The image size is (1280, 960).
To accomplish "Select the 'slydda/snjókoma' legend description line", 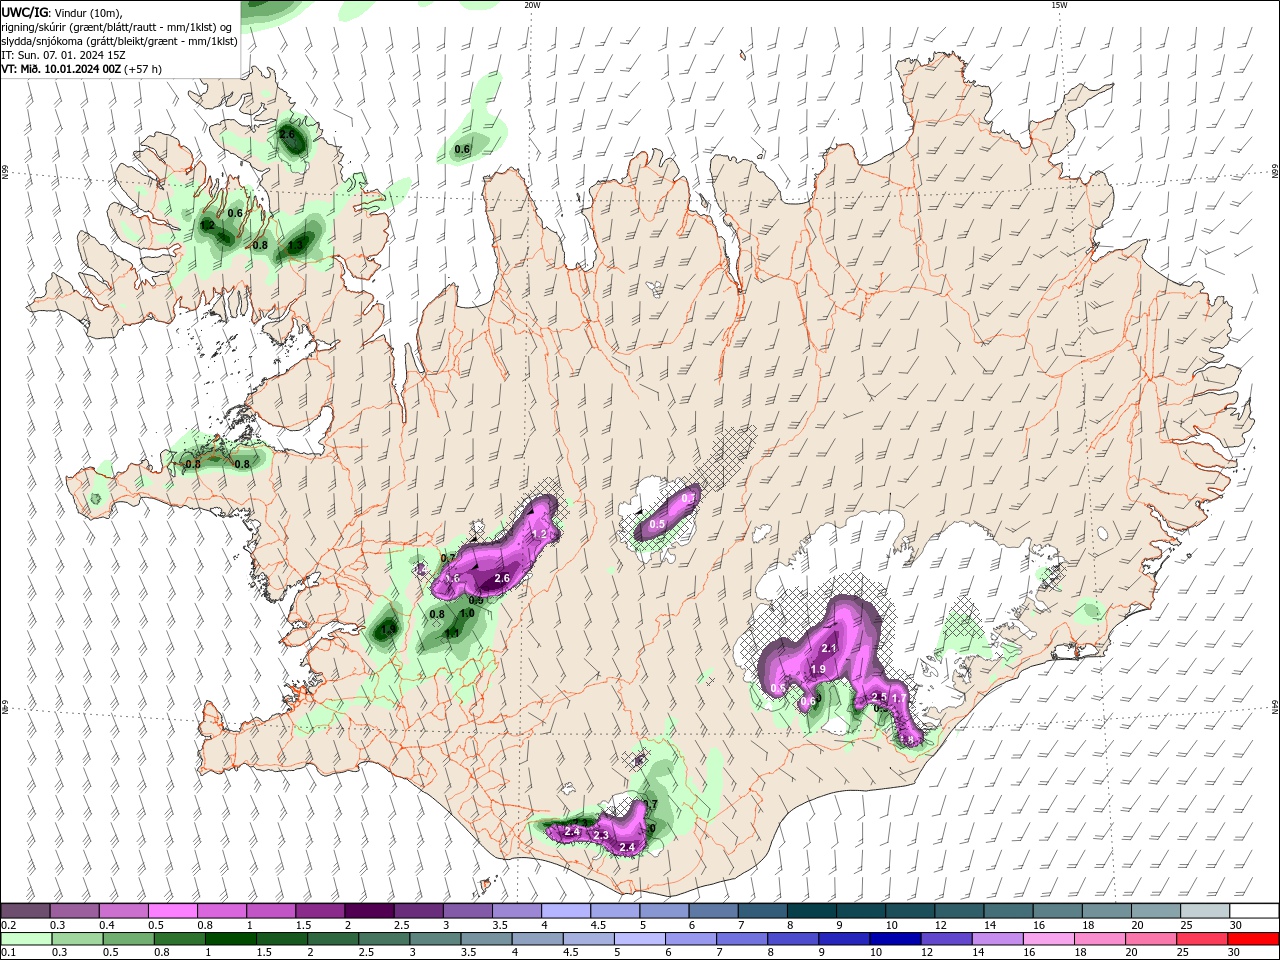I will pyautogui.click(x=119, y=41).
